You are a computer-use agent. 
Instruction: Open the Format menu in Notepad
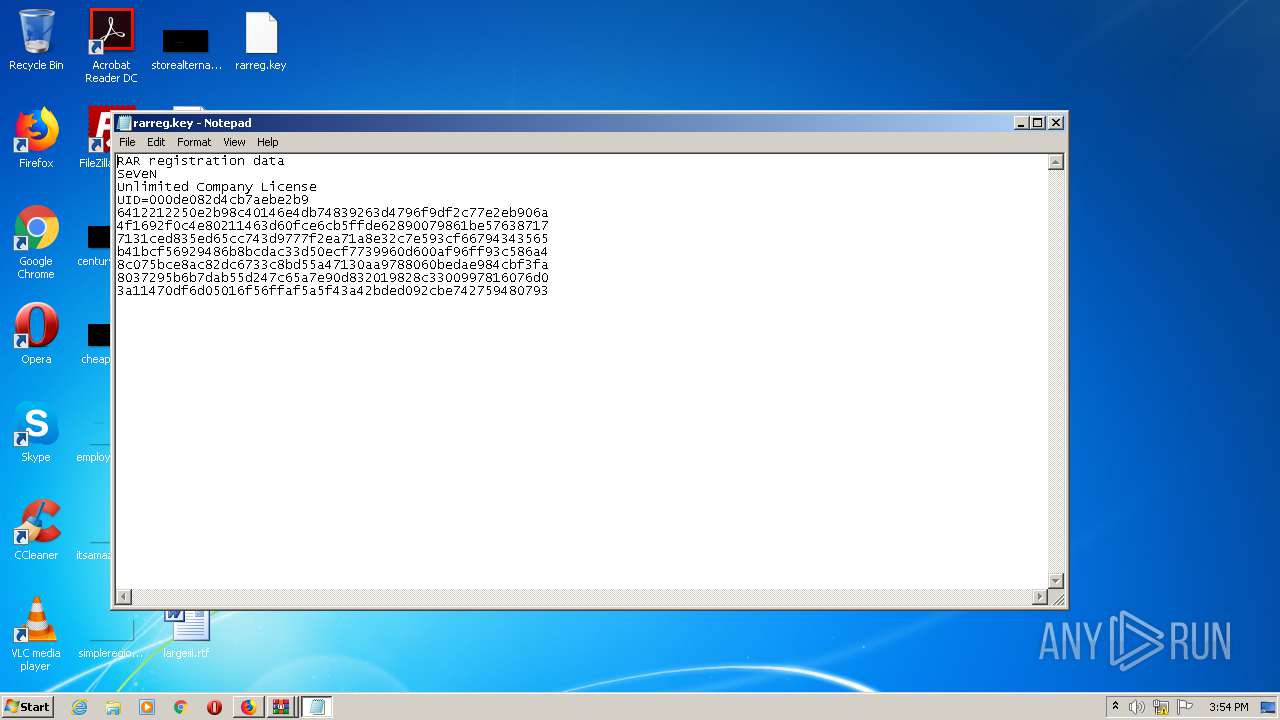tap(194, 142)
